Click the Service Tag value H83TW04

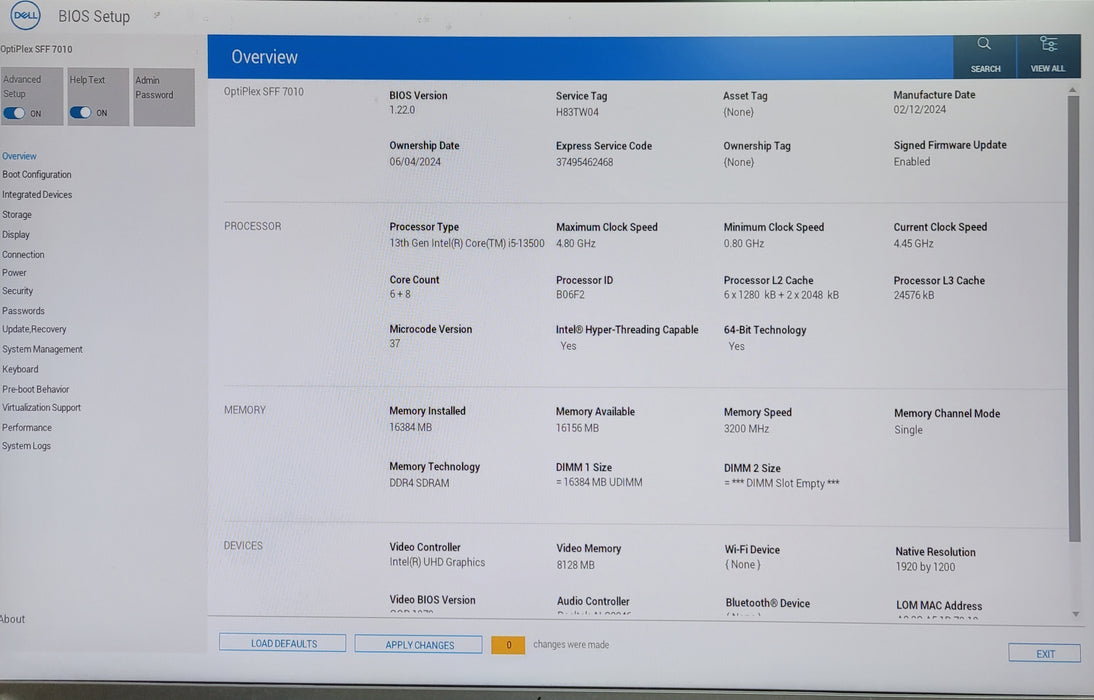click(577, 112)
